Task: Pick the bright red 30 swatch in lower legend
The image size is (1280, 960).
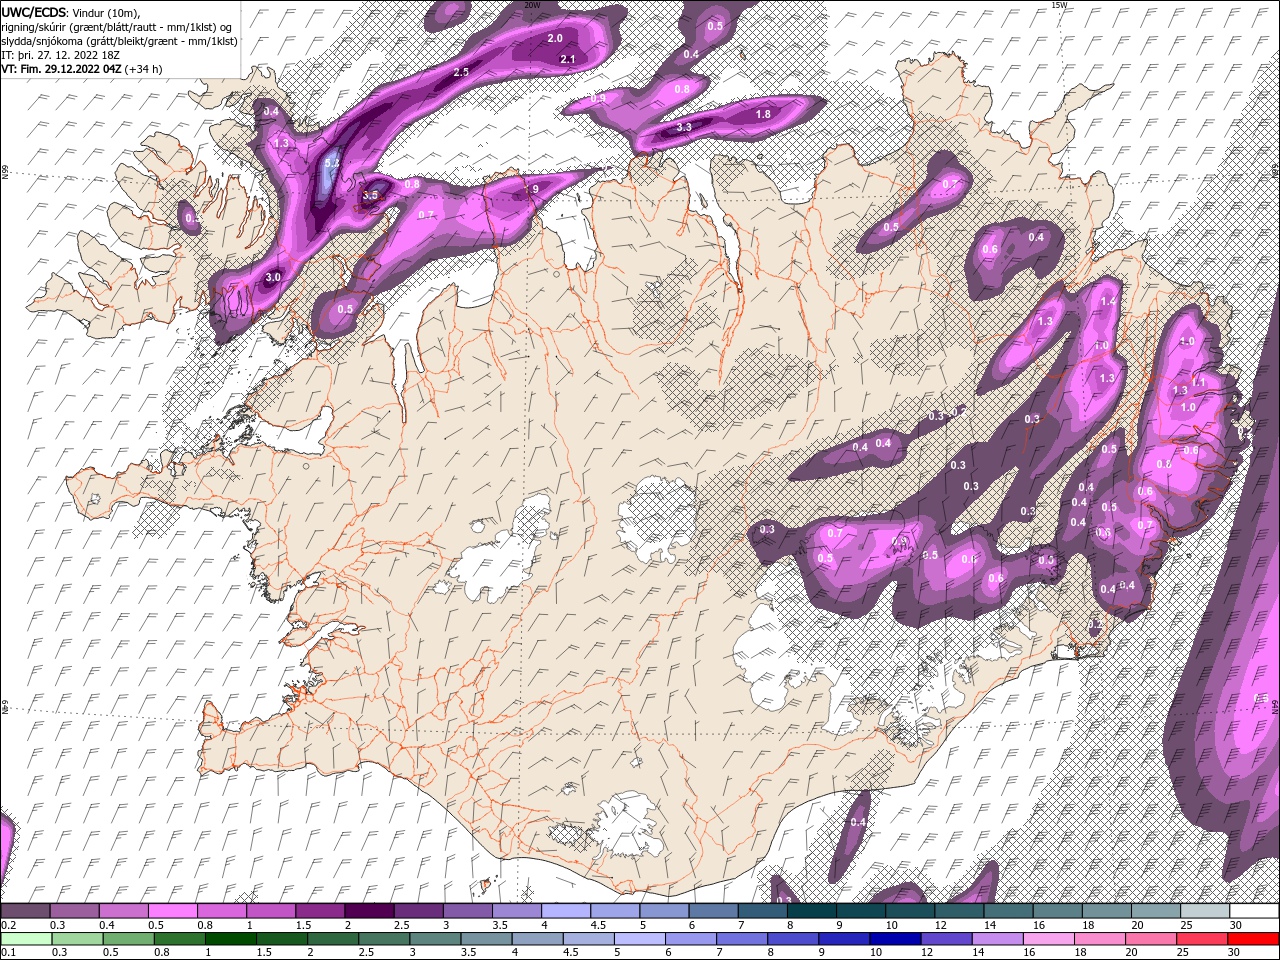Action: click(x=1254, y=939)
